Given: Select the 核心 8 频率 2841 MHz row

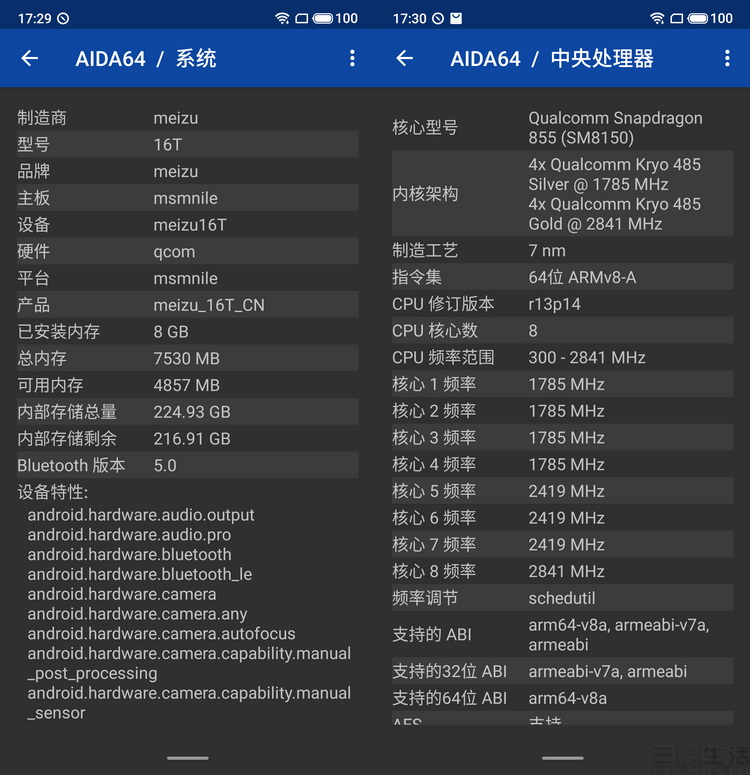Looking at the screenshot, I should tap(563, 571).
